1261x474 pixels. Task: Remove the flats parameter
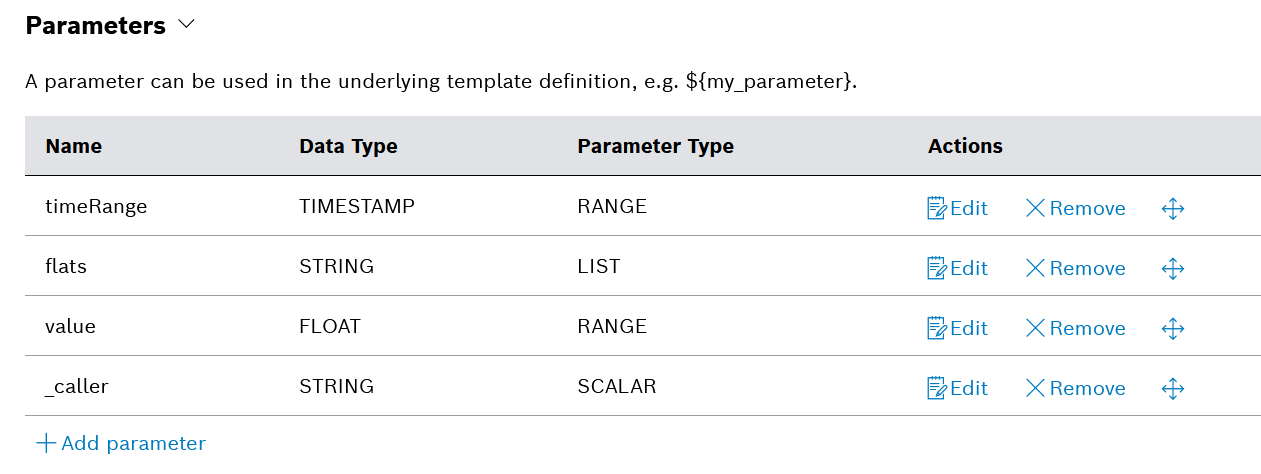pos(1076,268)
